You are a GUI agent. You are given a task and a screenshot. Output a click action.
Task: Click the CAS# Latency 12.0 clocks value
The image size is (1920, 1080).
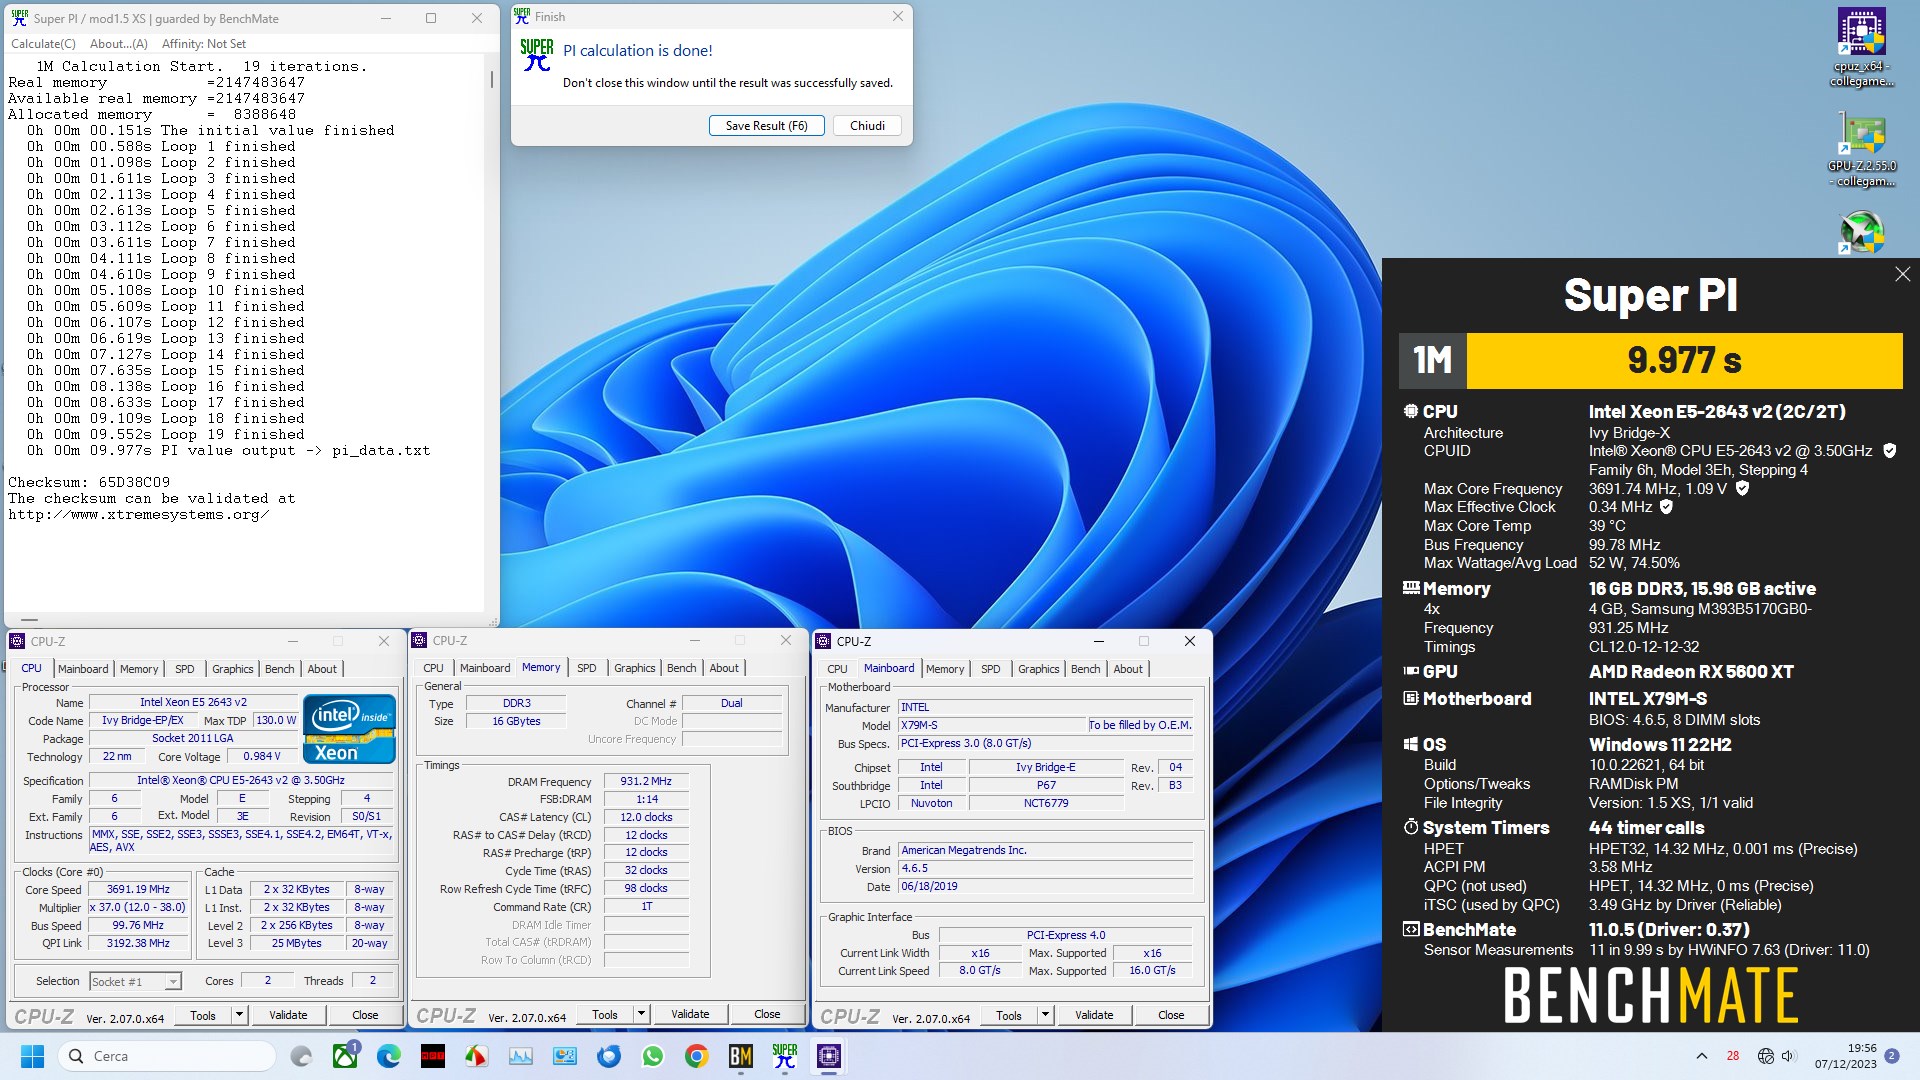(x=646, y=818)
